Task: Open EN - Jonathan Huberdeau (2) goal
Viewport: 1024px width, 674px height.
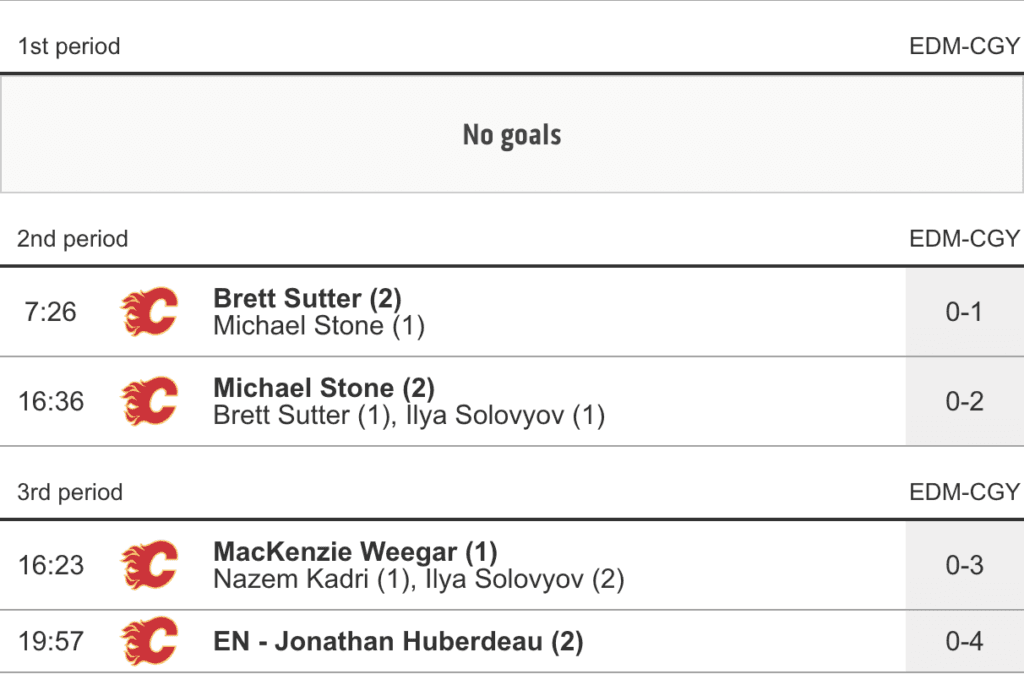Action: (x=398, y=641)
